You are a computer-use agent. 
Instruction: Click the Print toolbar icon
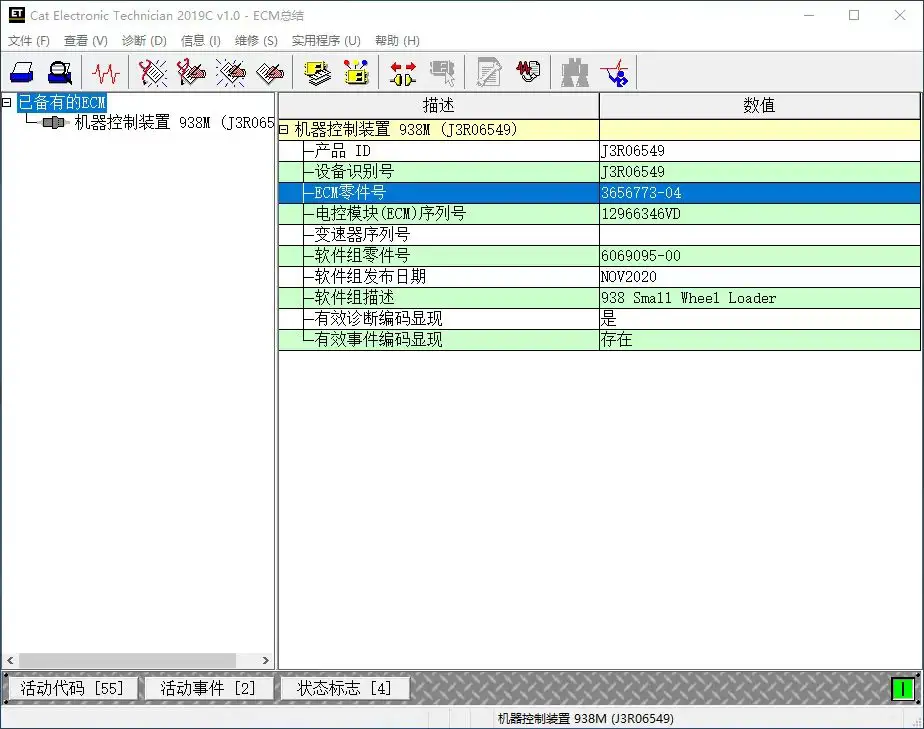(22, 72)
